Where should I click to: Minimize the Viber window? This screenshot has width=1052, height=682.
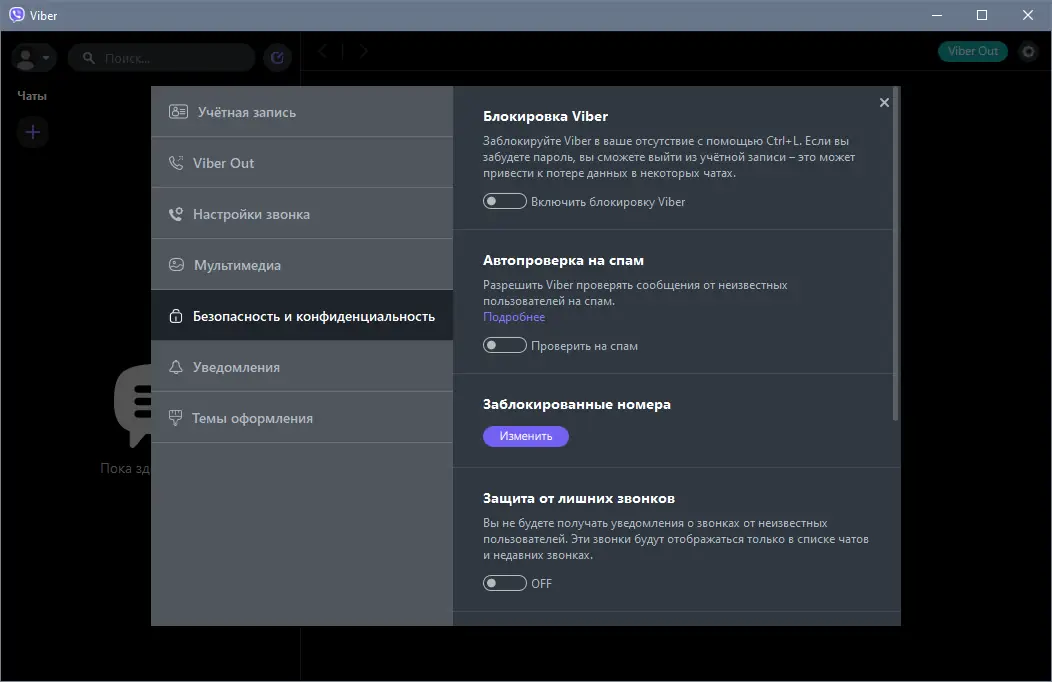tap(937, 15)
